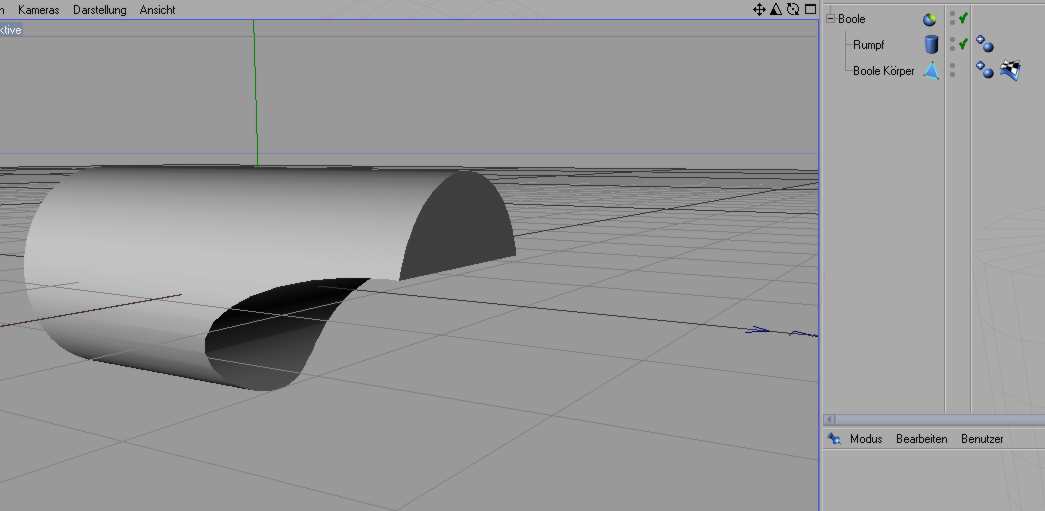Open the Modus menu in attribute manager

pos(866,439)
